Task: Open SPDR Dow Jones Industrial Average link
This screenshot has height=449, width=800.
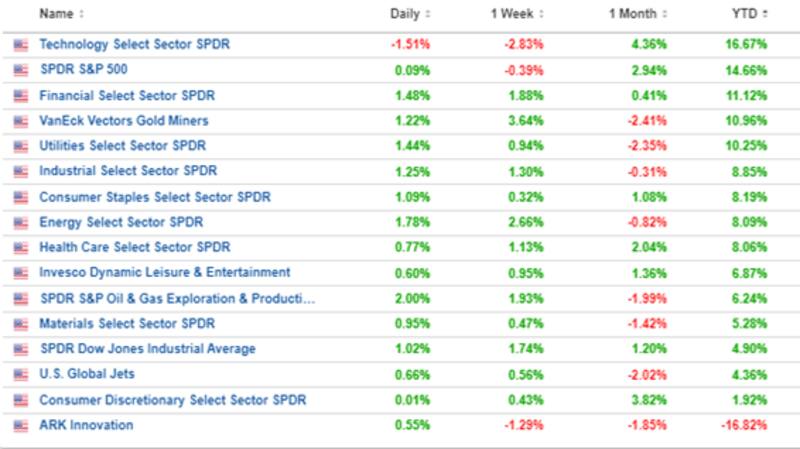Action: coord(148,349)
